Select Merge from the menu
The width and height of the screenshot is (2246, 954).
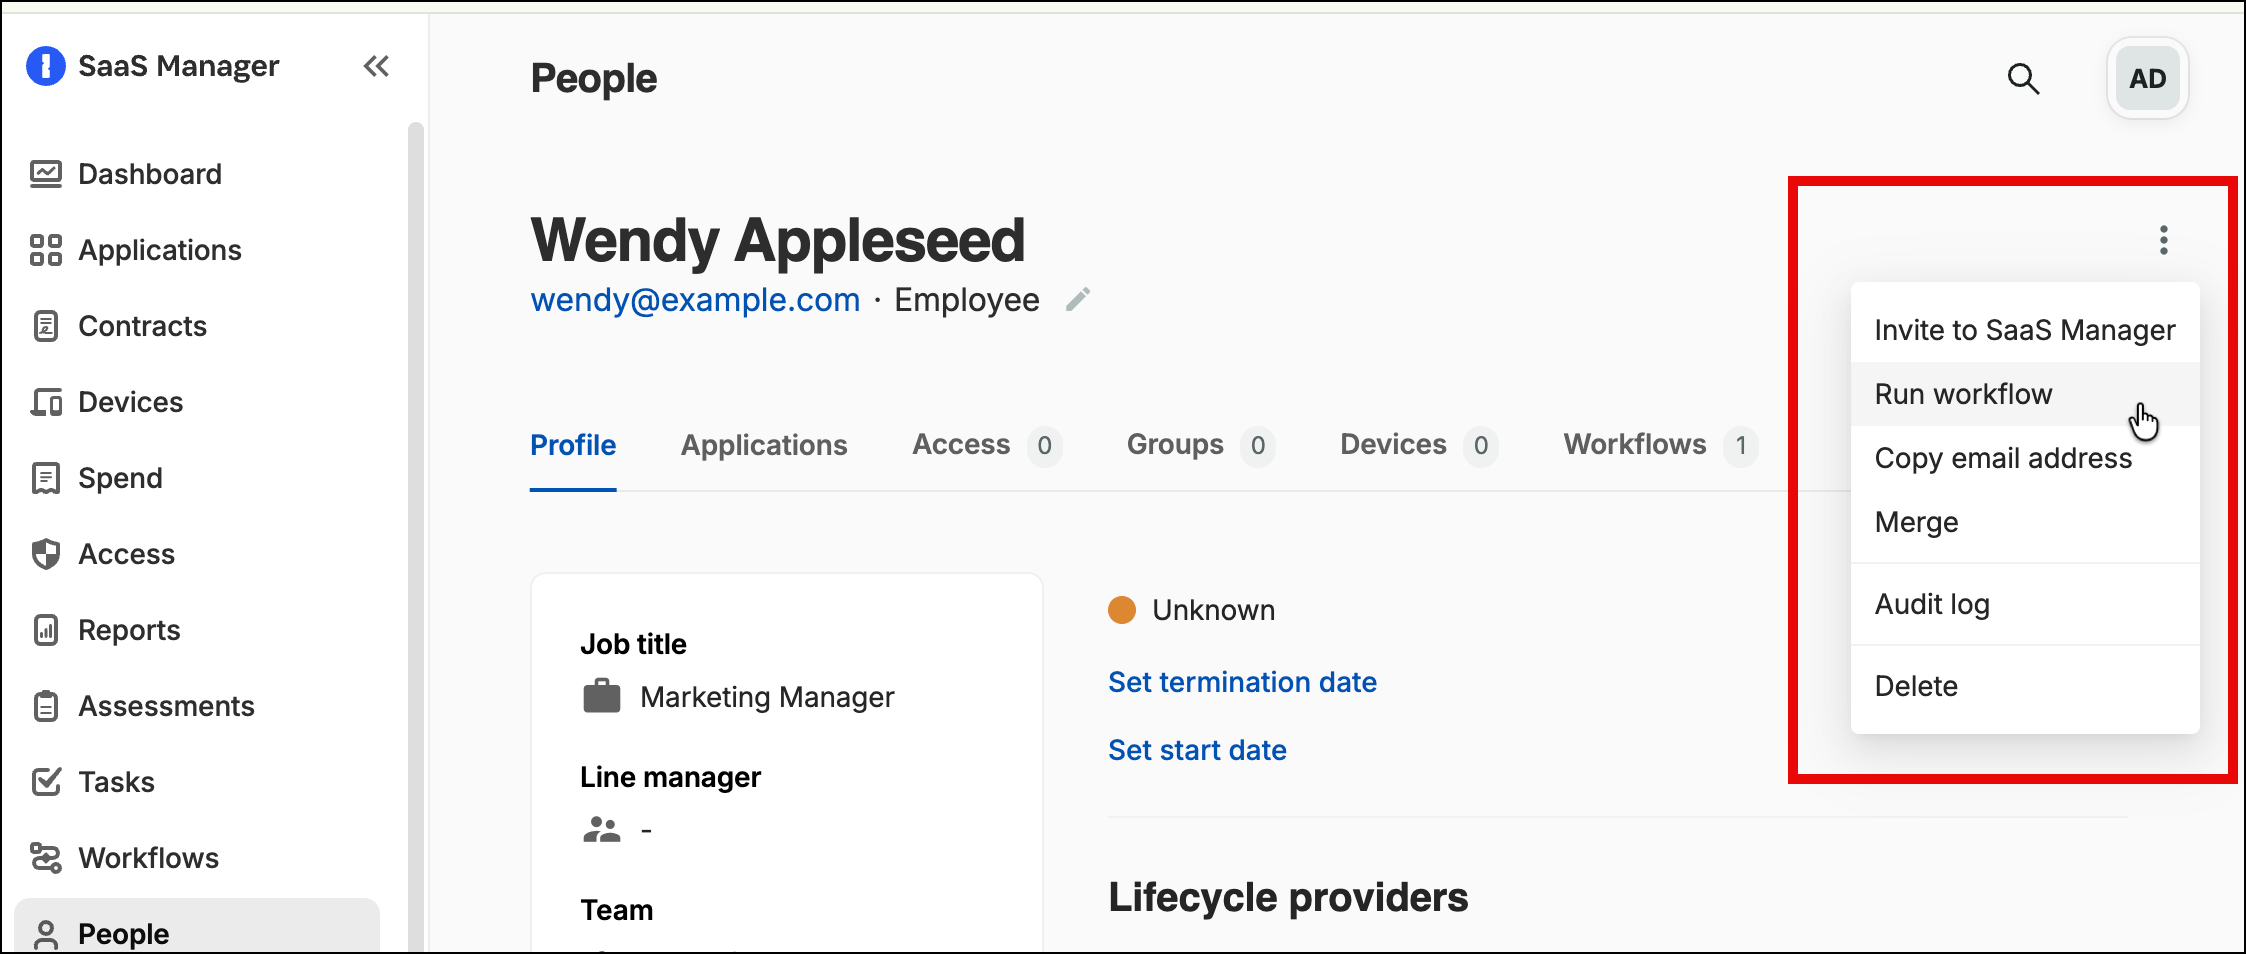[2025, 522]
